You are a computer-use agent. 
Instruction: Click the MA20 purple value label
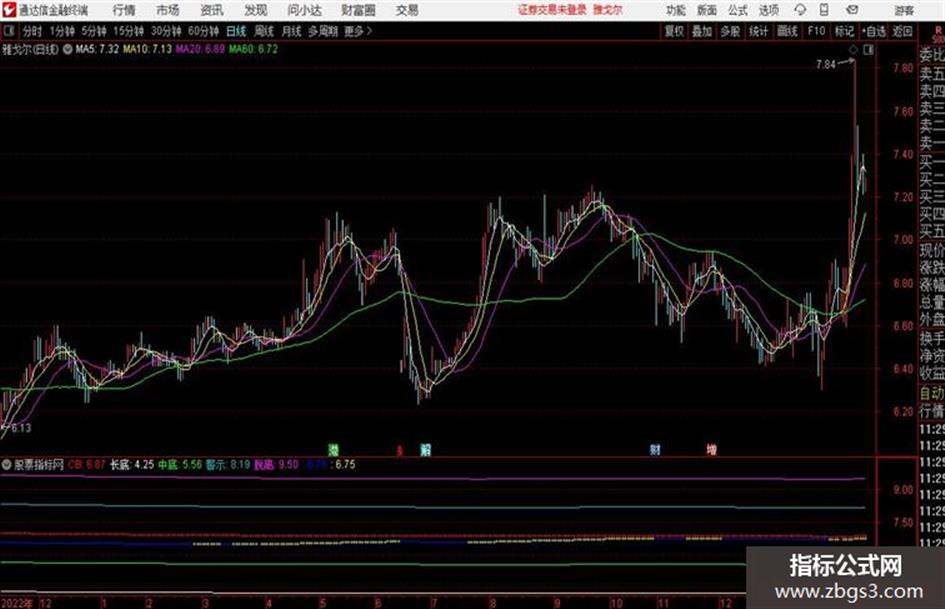point(200,49)
